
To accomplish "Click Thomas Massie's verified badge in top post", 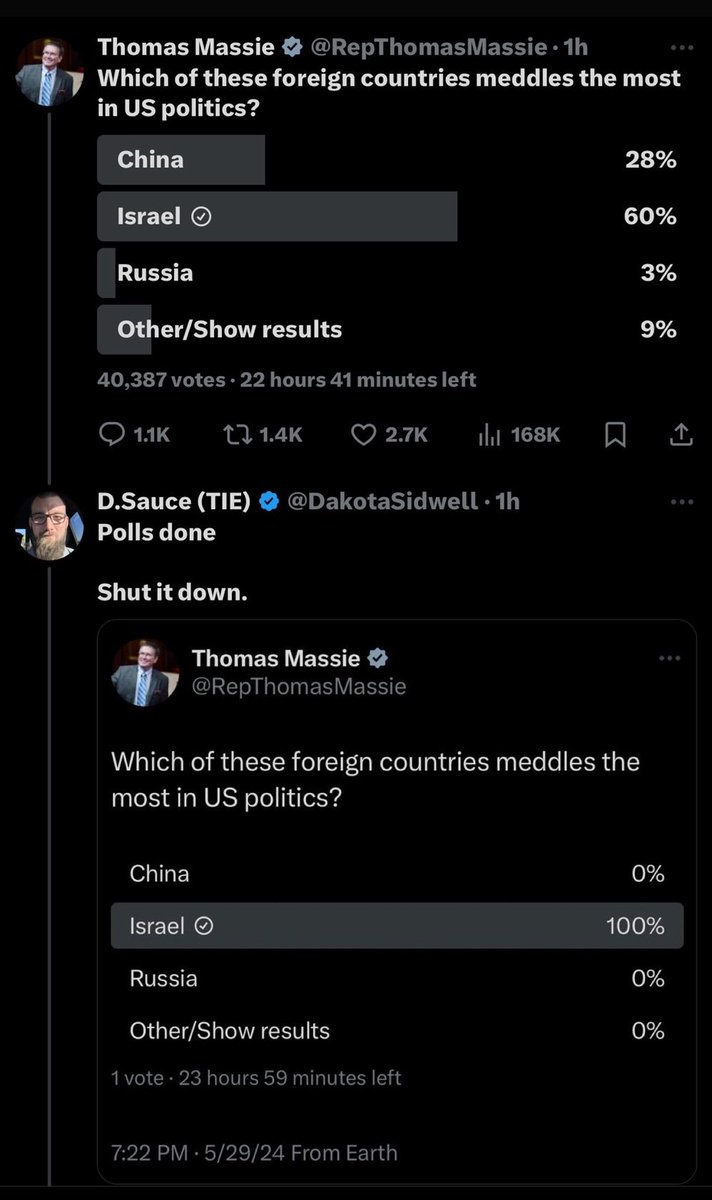I will (292, 47).
